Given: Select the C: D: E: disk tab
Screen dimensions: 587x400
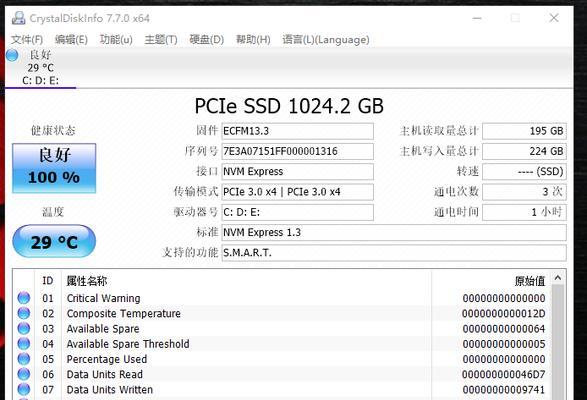Looking at the screenshot, I should 40,68.
